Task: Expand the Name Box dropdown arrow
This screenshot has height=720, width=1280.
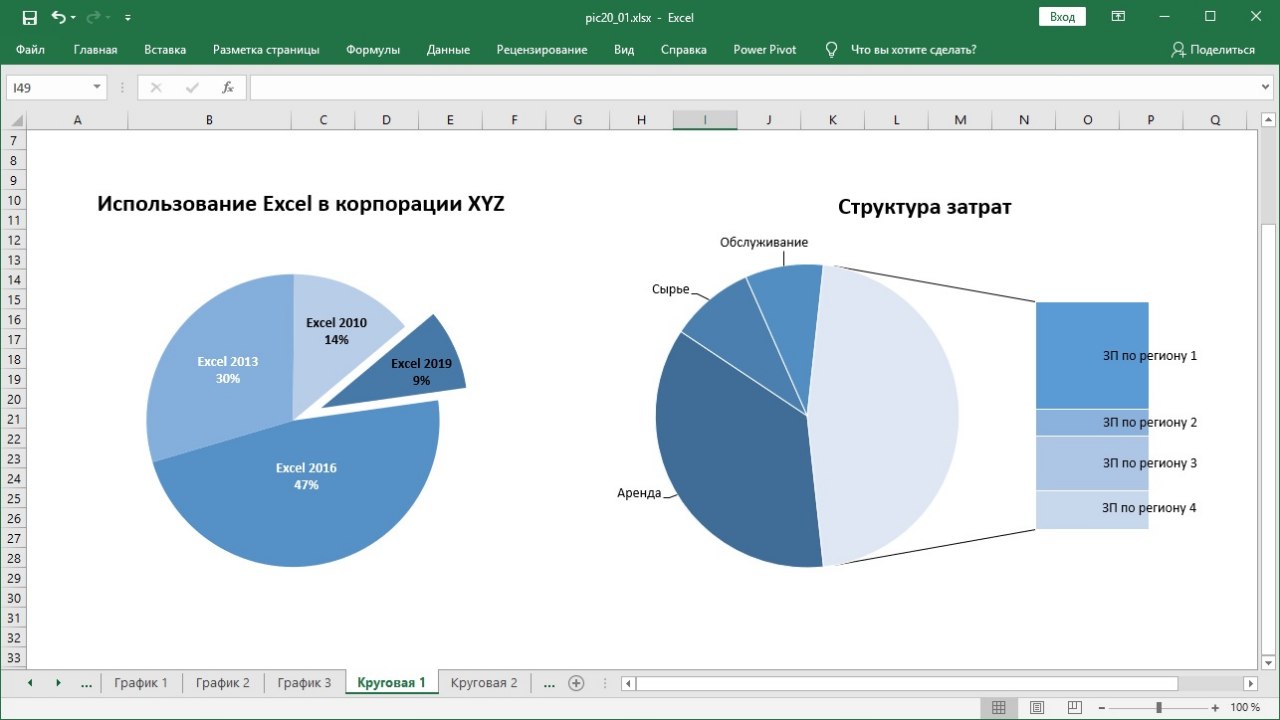Action: [97, 88]
